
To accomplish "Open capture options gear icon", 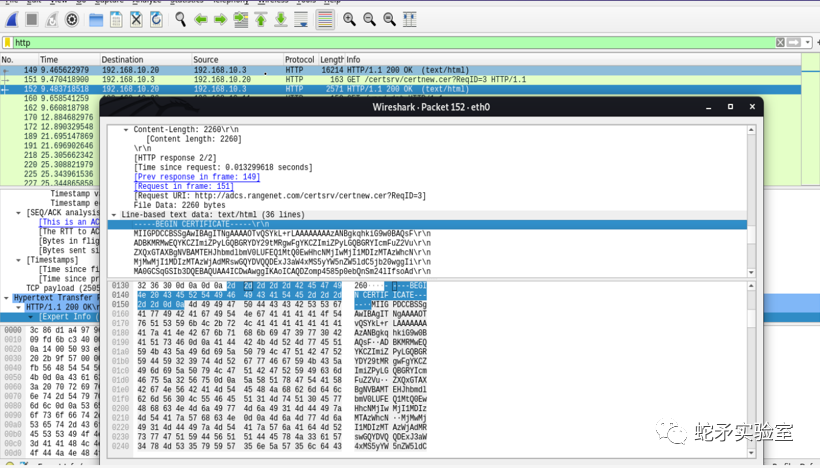I will coord(72,20).
